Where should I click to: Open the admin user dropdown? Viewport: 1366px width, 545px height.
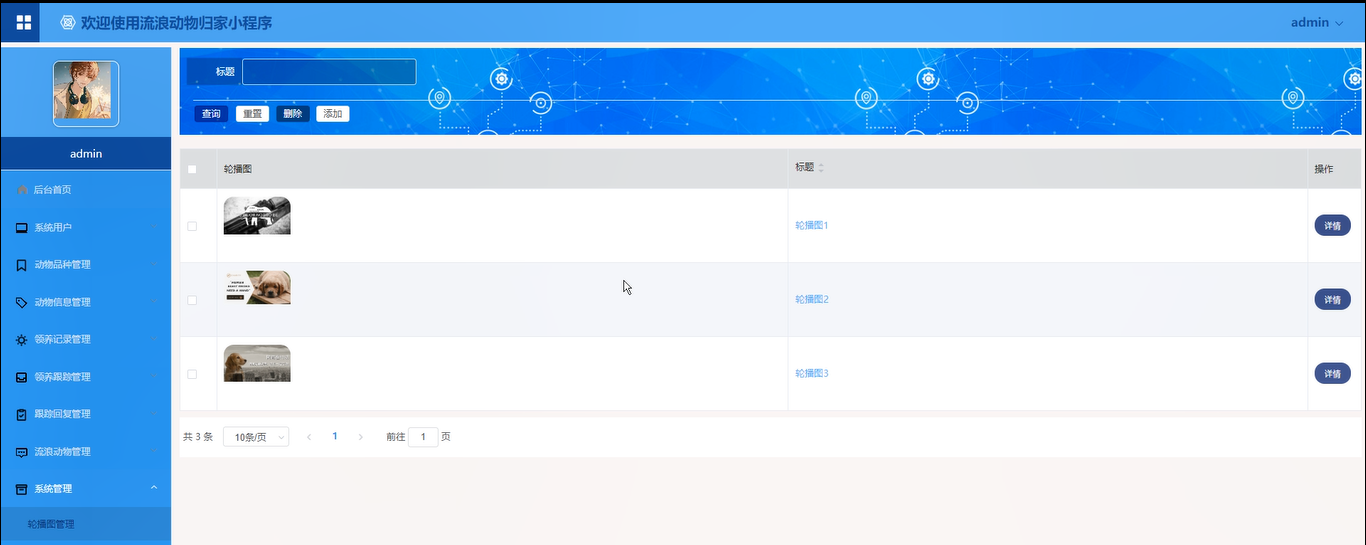(1316, 22)
